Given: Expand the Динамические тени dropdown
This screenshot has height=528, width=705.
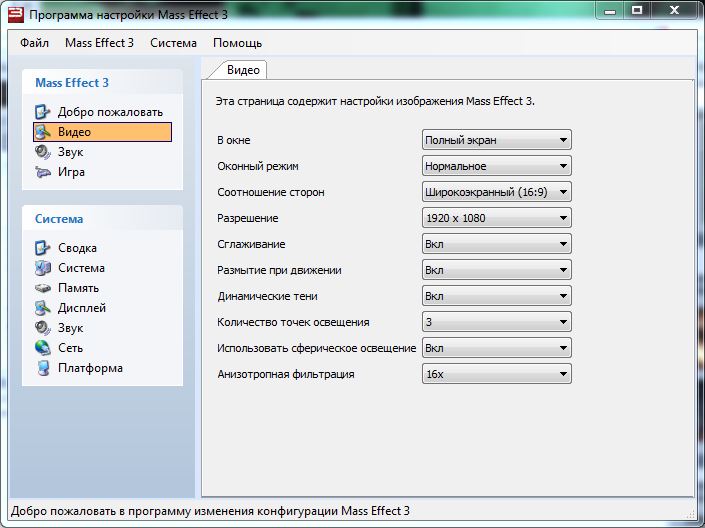Looking at the screenshot, I should (497, 296).
